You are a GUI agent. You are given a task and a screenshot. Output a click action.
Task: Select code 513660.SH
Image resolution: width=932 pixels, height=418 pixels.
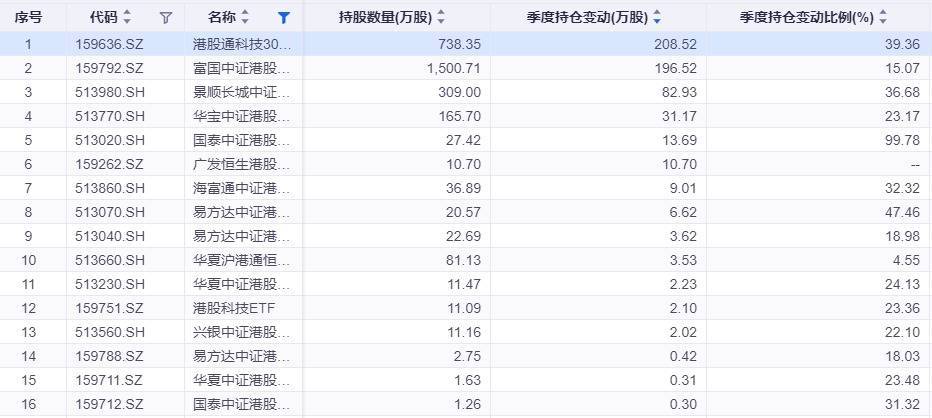110,260
